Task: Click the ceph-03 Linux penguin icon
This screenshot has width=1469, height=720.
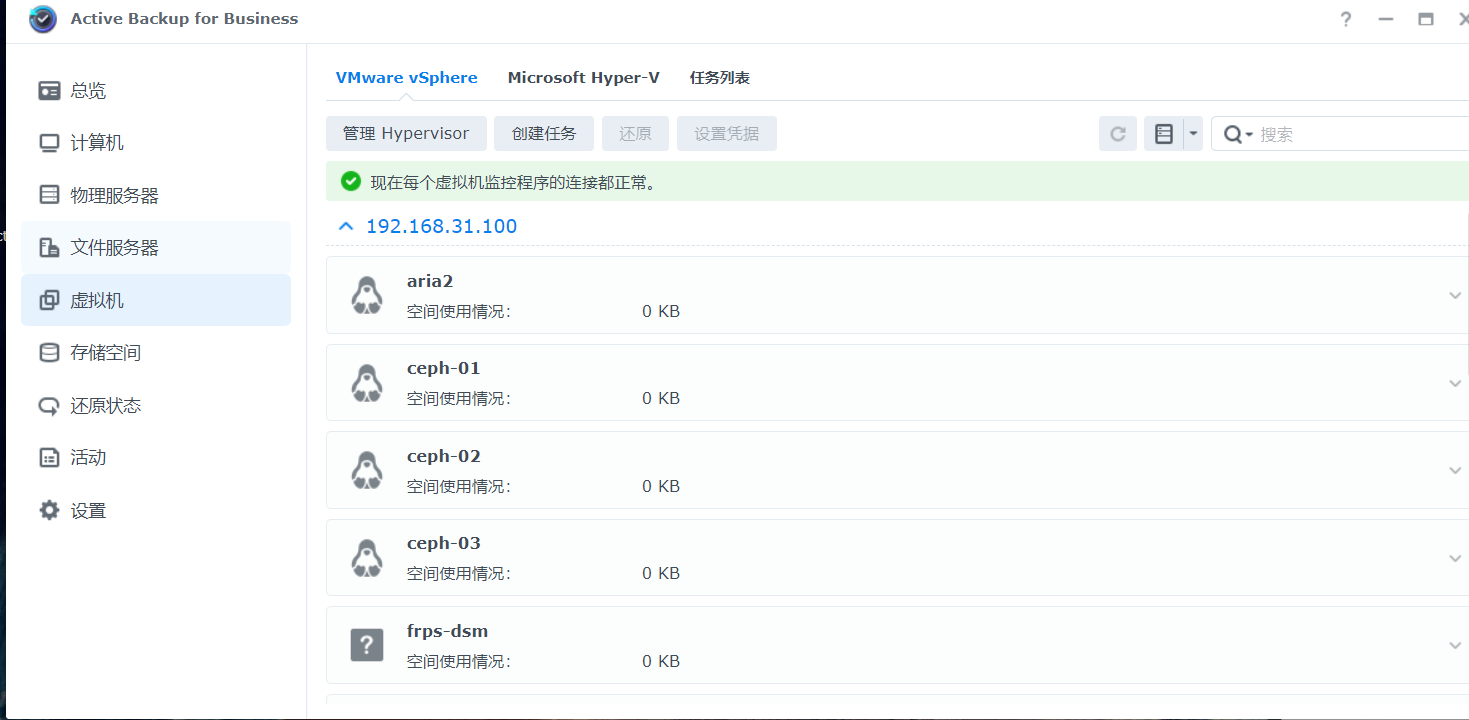Action: pyautogui.click(x=367, y=558)
